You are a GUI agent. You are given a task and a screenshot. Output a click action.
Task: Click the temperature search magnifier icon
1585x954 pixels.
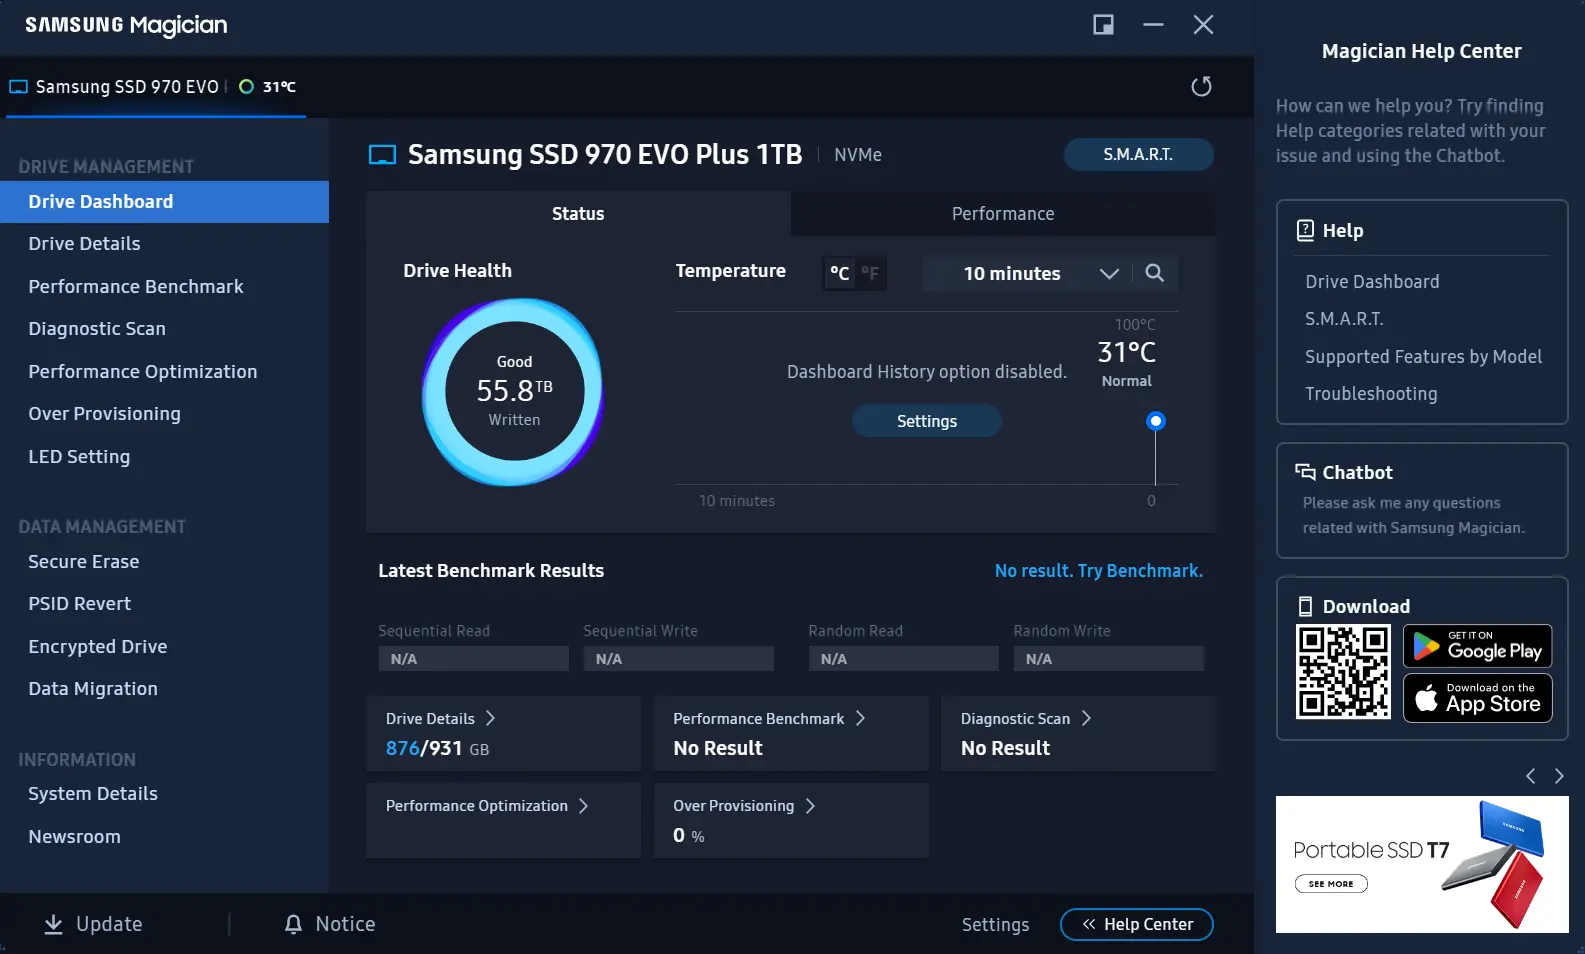click(1154, 273)
